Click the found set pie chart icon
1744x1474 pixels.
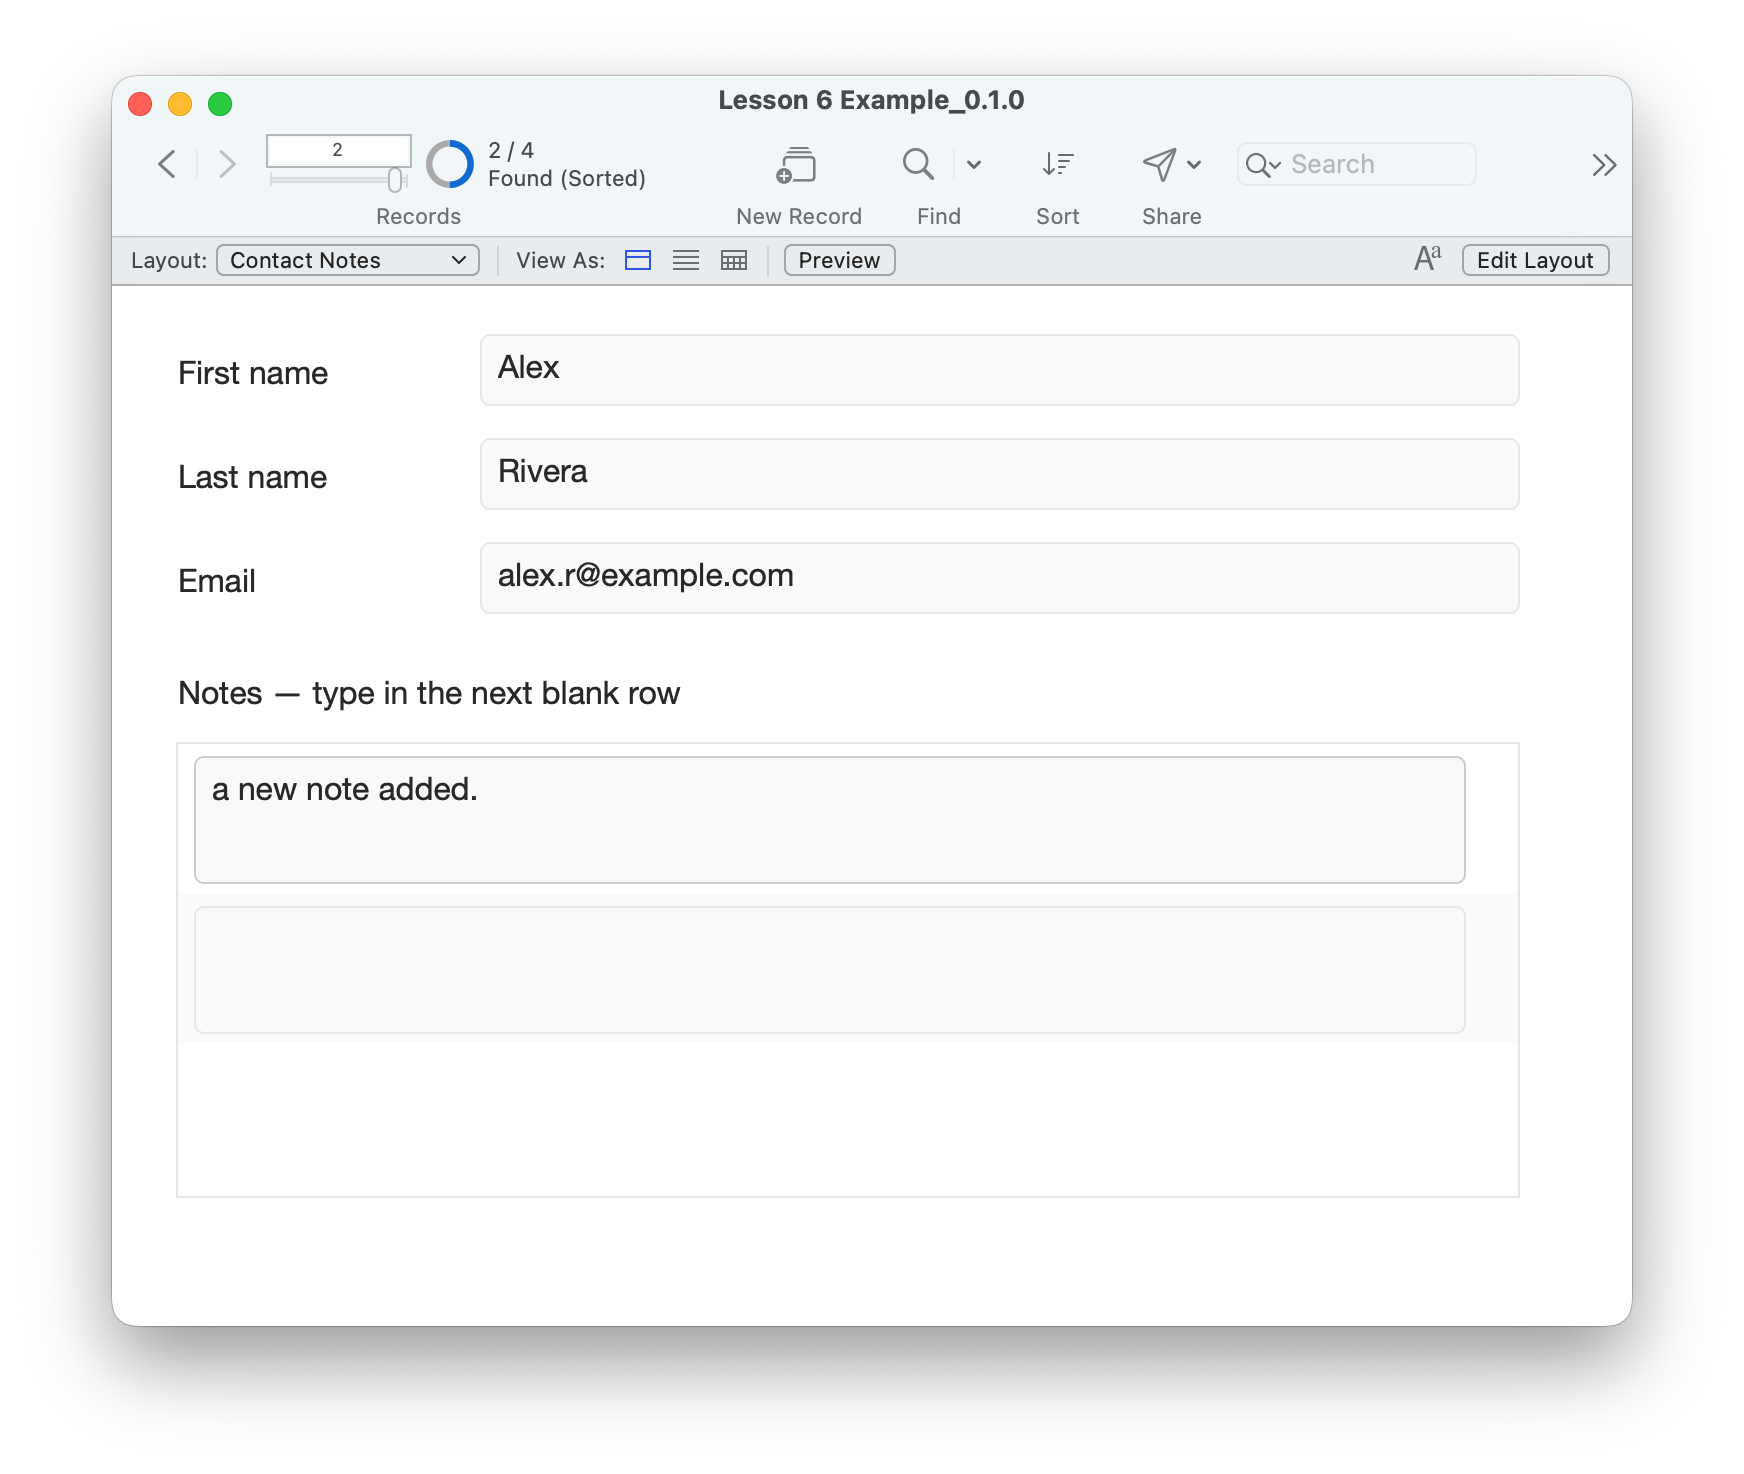click(x=450, y=164)
